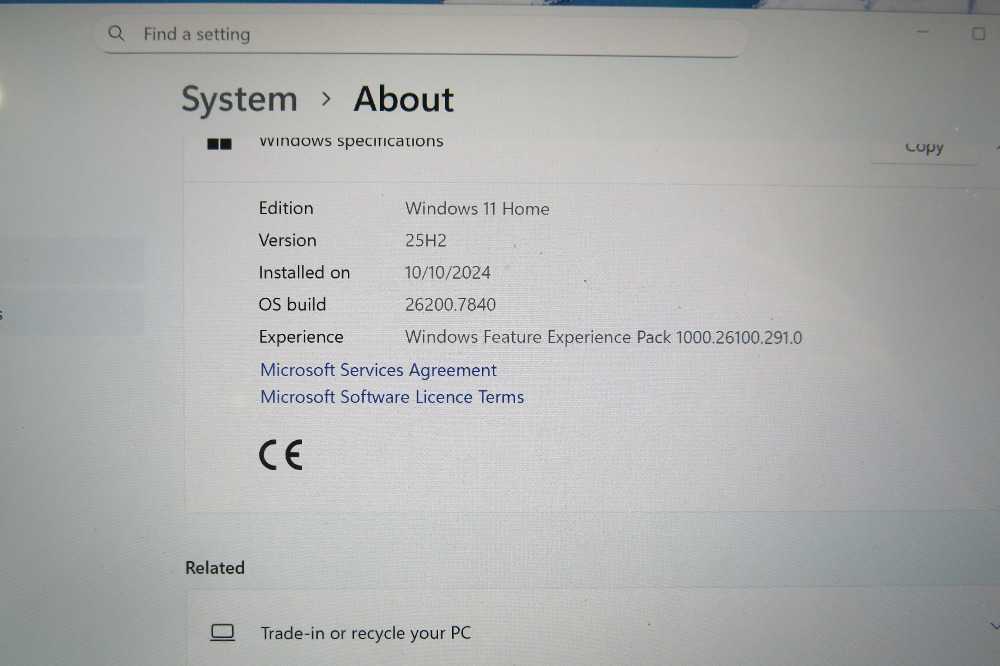Screen dimensions: 1000x666
Task: Click the CE mark logo
Action: pyautogui.click(x=281, y=455)
